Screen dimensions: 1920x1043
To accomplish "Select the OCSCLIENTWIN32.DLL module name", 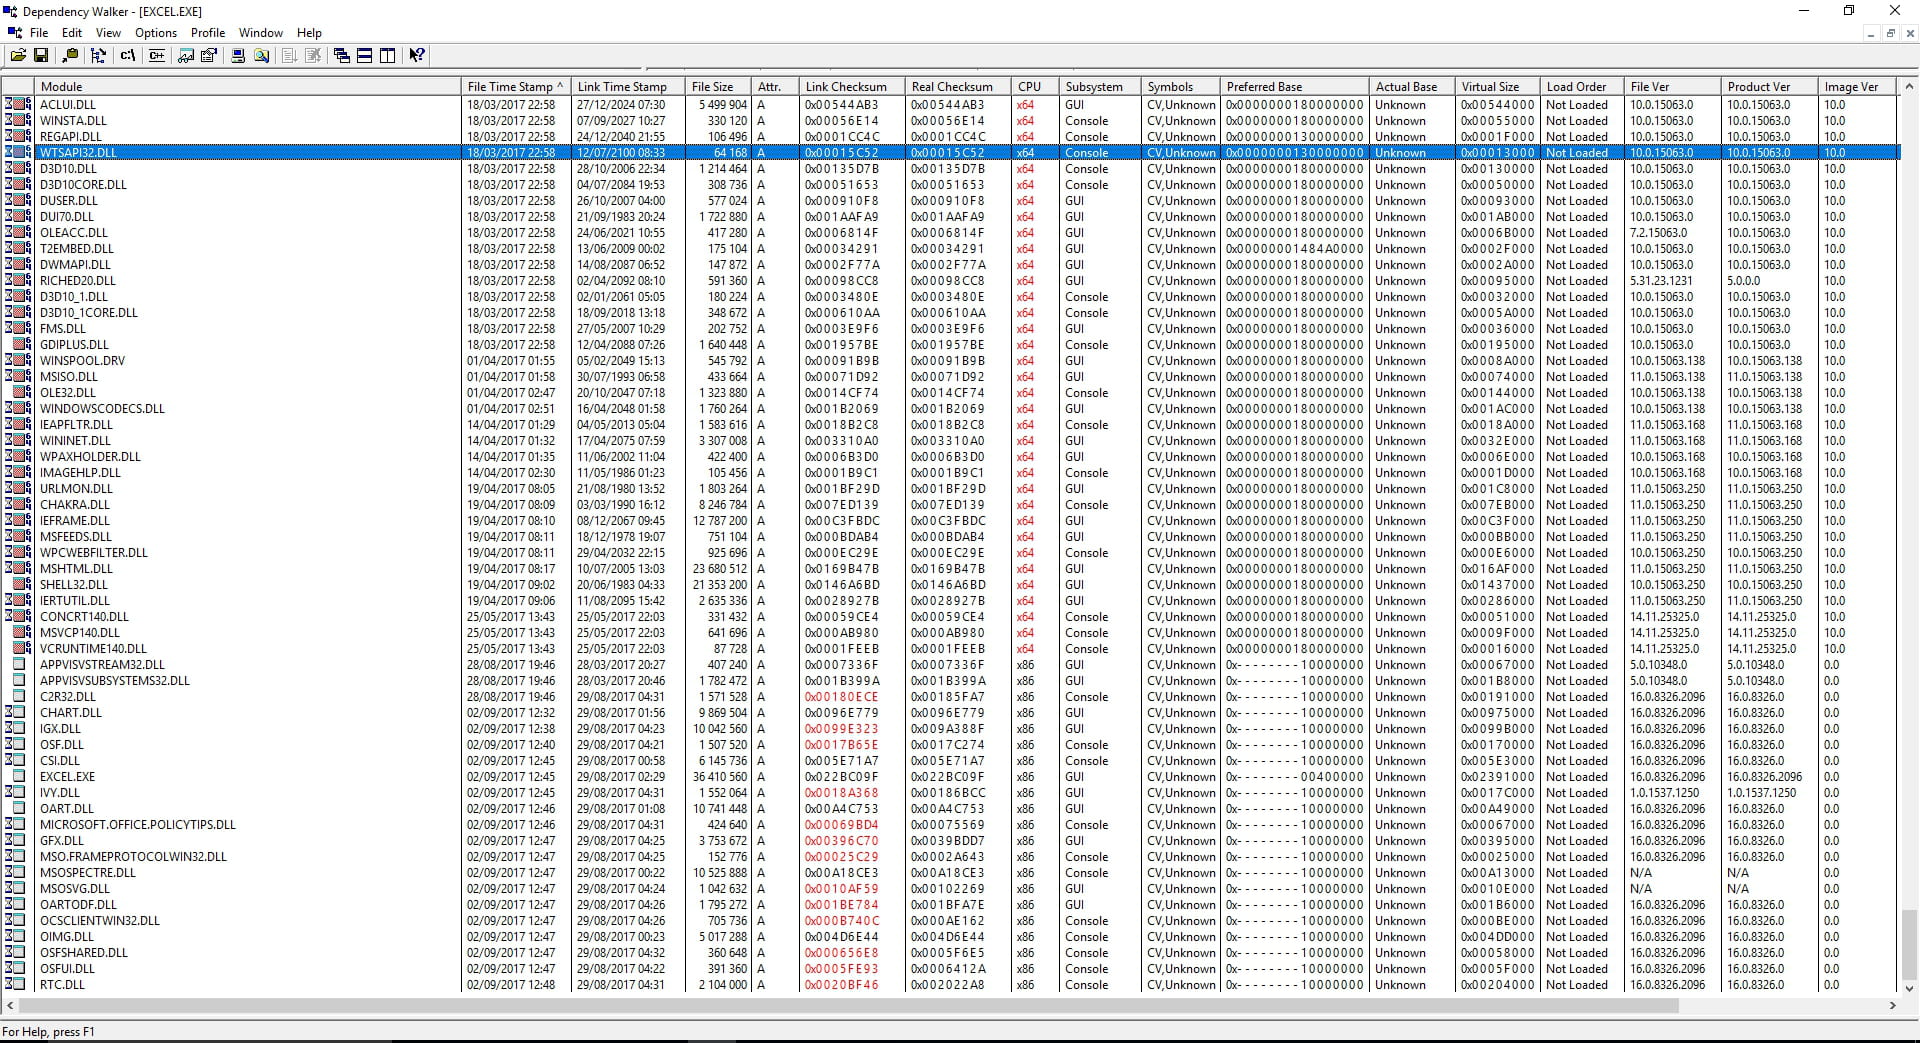I will pos(99,921).
